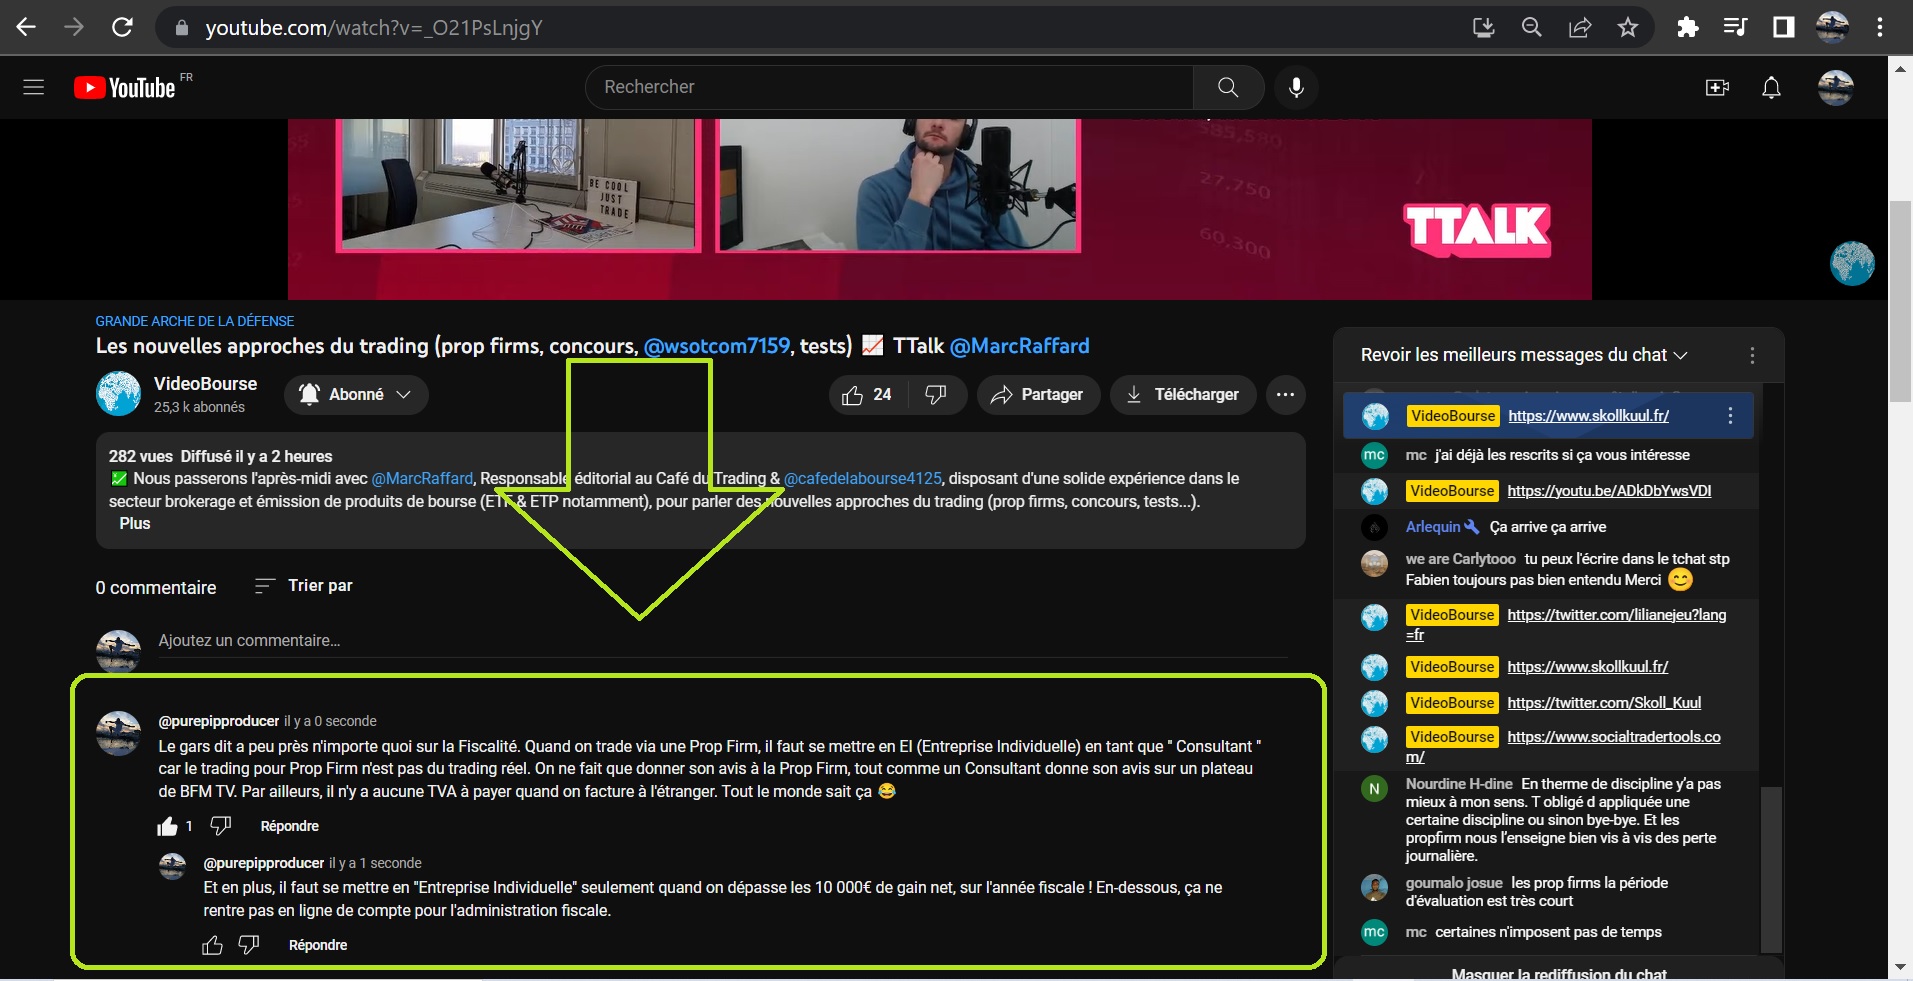
Task: Click the goumalo josue chat avatar
Action: point(1374,888)
